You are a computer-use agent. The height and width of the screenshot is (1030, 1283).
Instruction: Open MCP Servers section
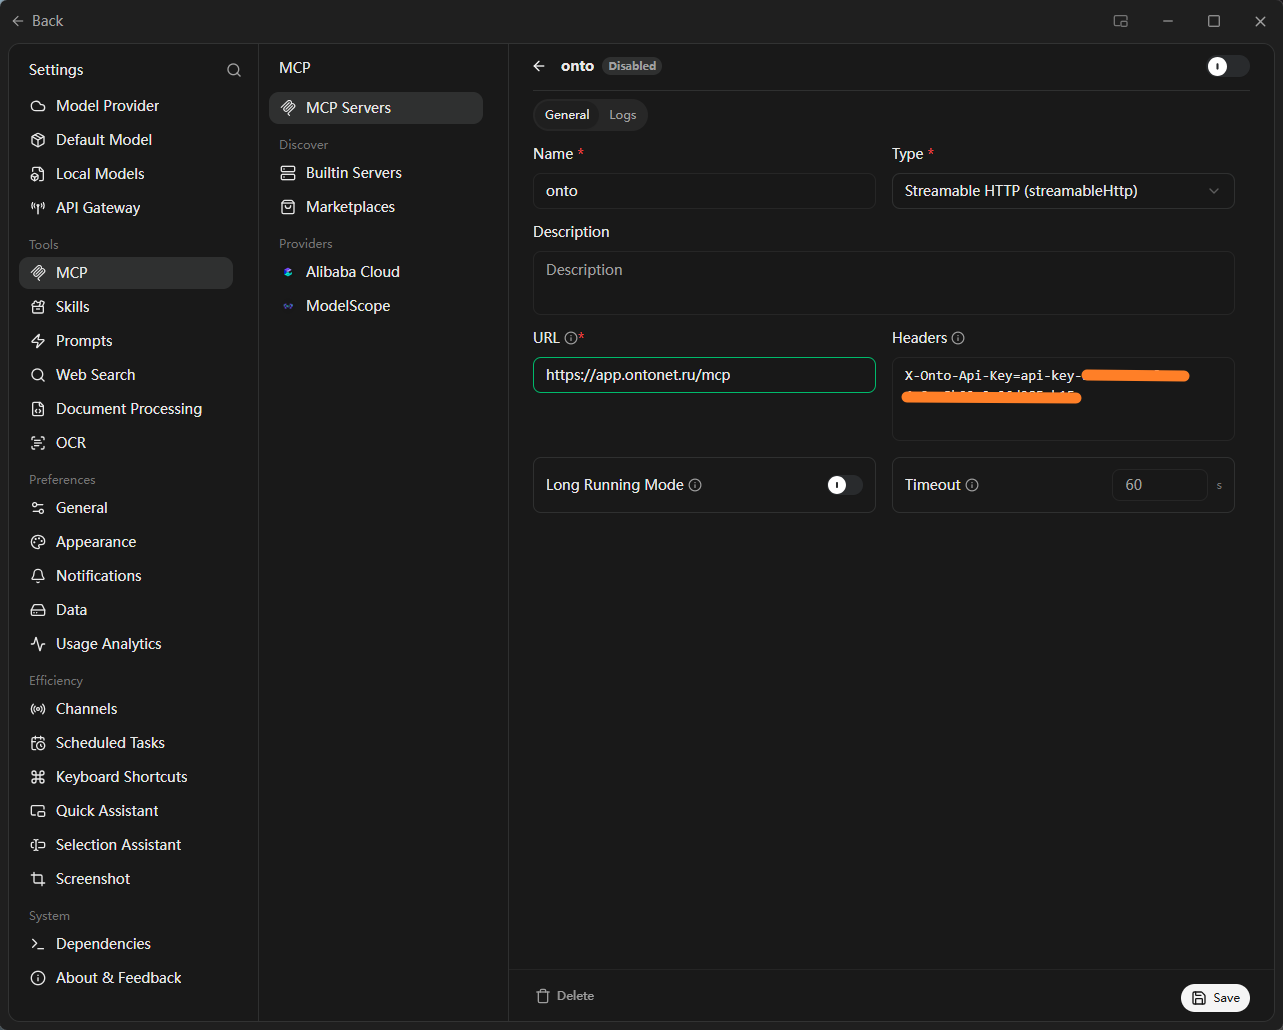tap(376, 108)
